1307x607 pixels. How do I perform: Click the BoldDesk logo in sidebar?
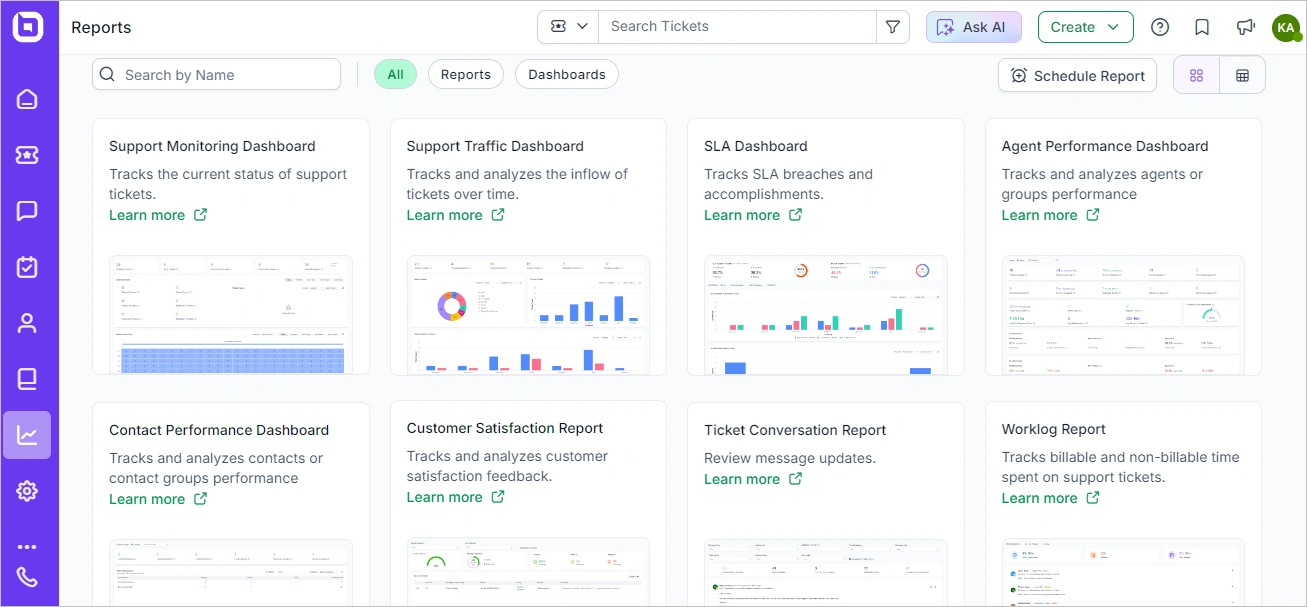[27, 27]
